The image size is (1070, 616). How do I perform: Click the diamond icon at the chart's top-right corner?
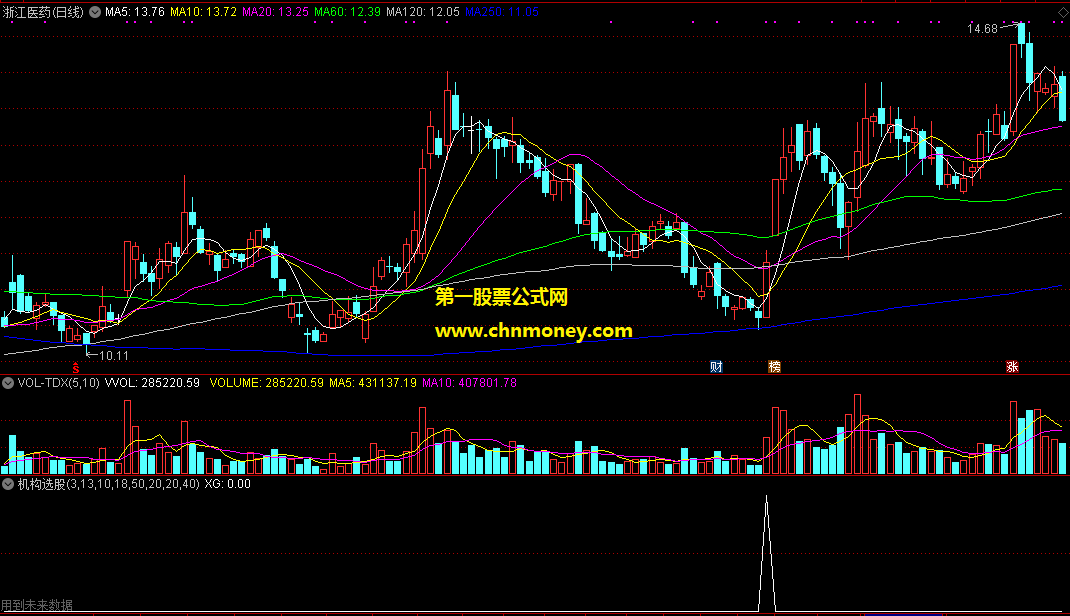pyautogui.click(x=1063, y=13)
